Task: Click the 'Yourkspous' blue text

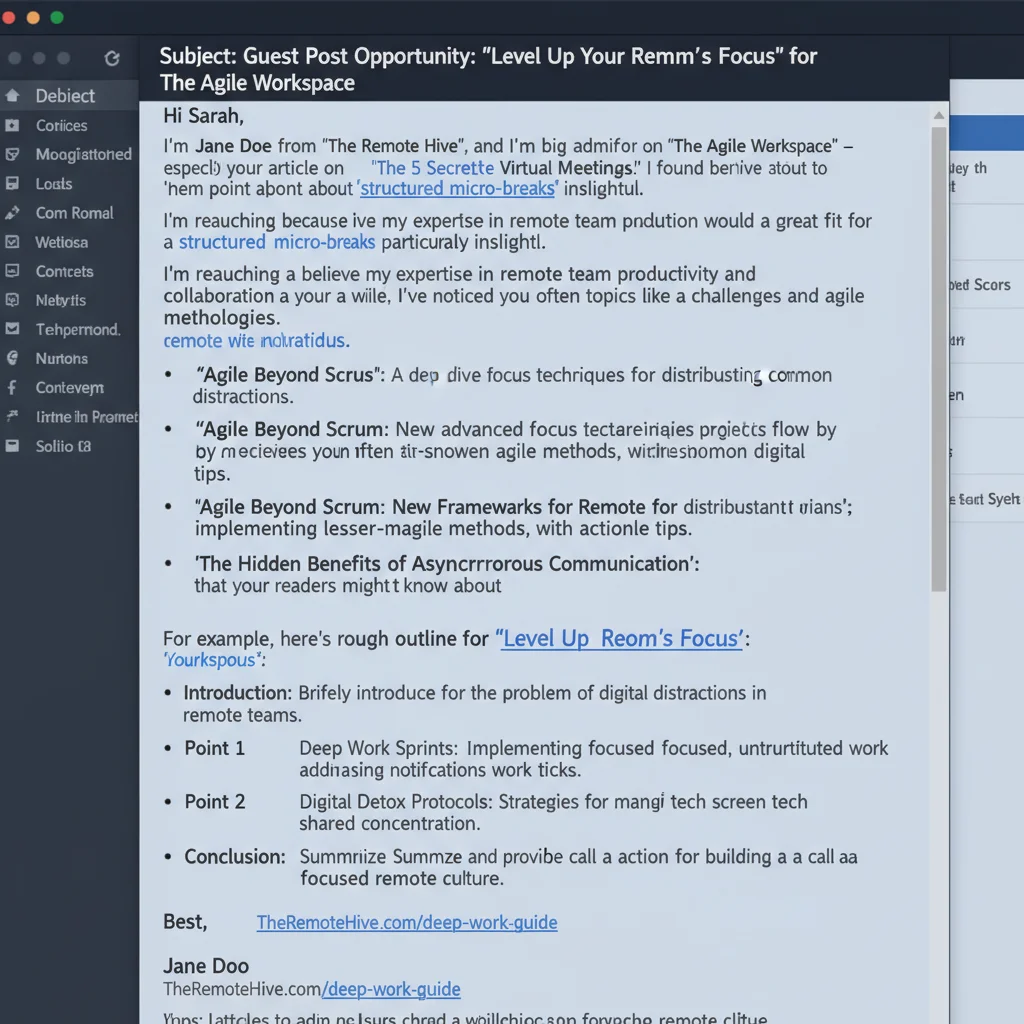Action: (x=214, y=660)
